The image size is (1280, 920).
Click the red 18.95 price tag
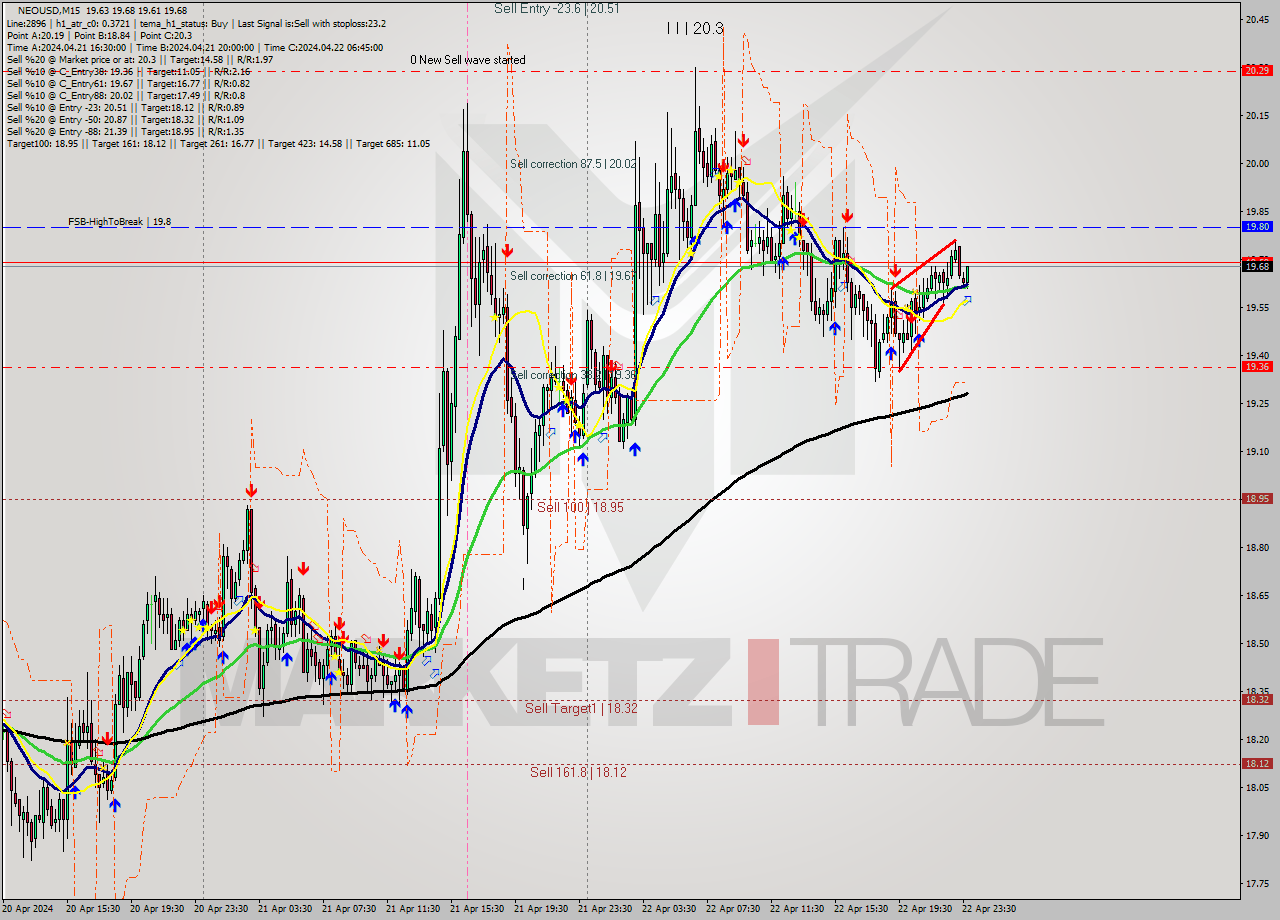[x=1257, y=498]
